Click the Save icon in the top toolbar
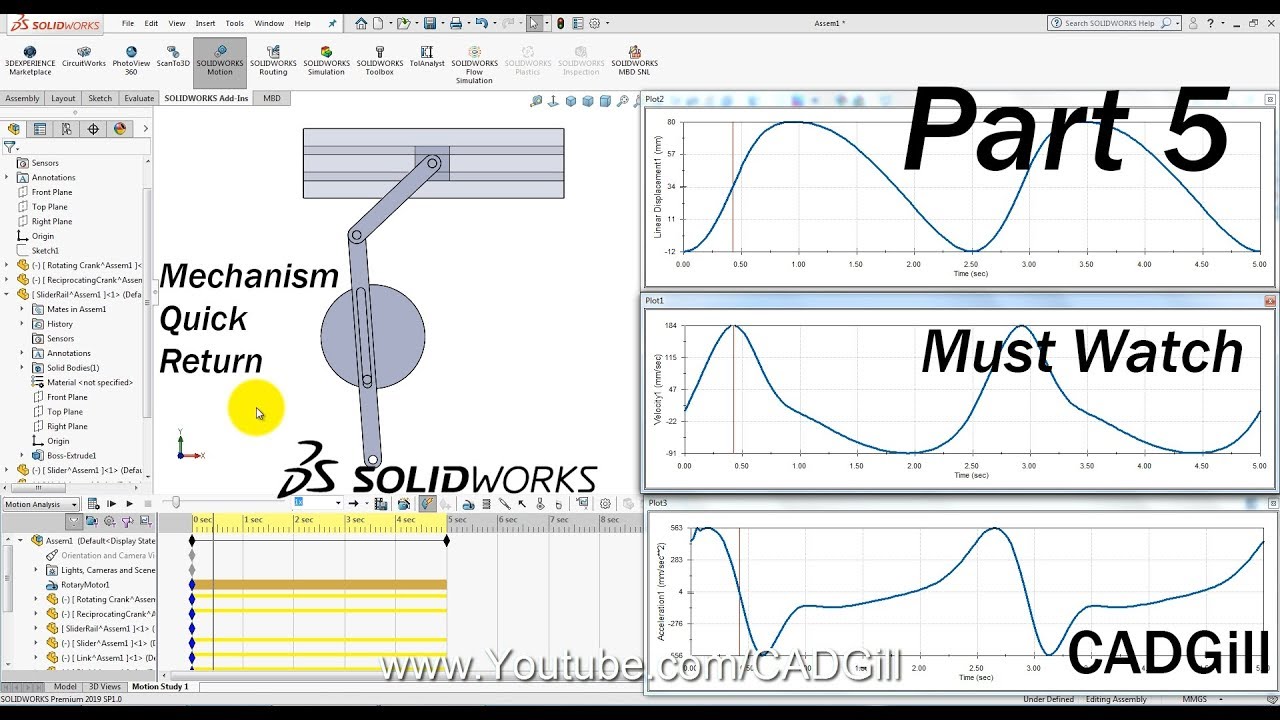This screenshot has height=720, width=1280. [x=430, y=23]
